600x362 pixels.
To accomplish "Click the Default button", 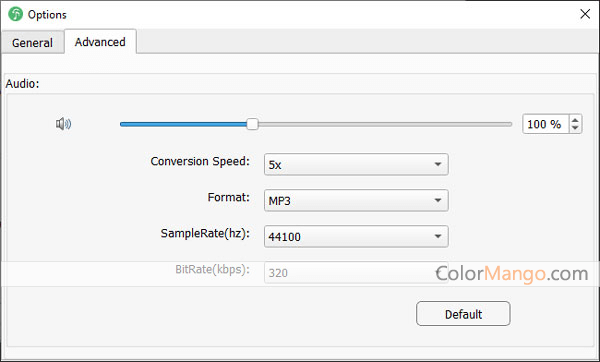I will (x=463, y=314).
